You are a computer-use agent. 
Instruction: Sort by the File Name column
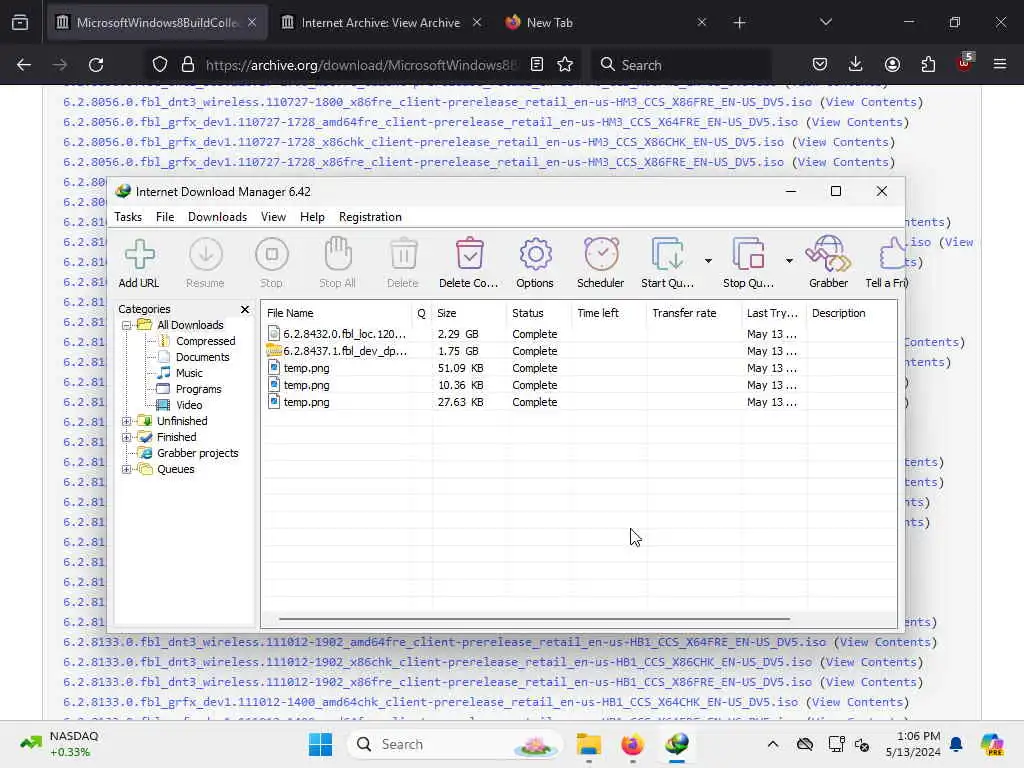[336, 313]
